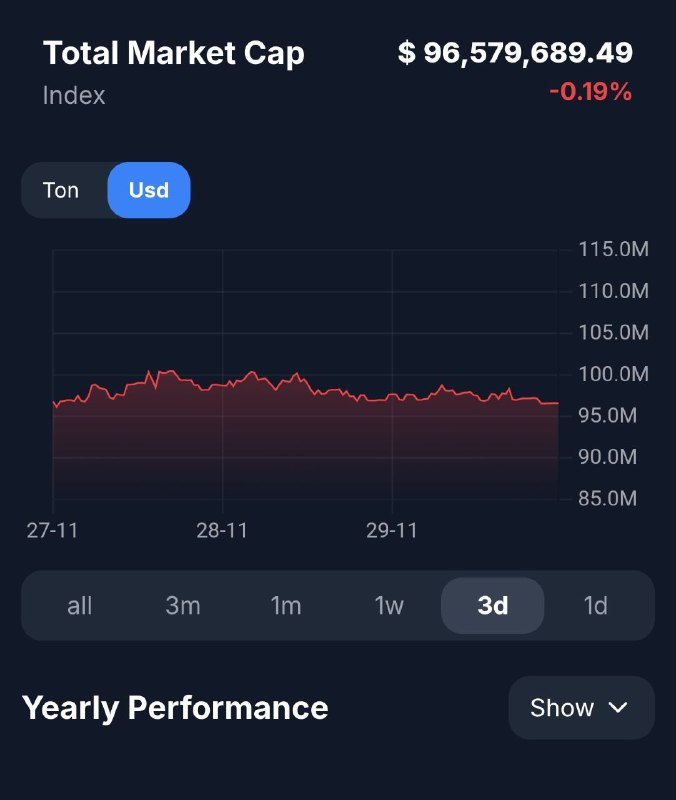Click the Total Market Cap title
This screenshot has height=800, width=676.
[x=174, y=53]
